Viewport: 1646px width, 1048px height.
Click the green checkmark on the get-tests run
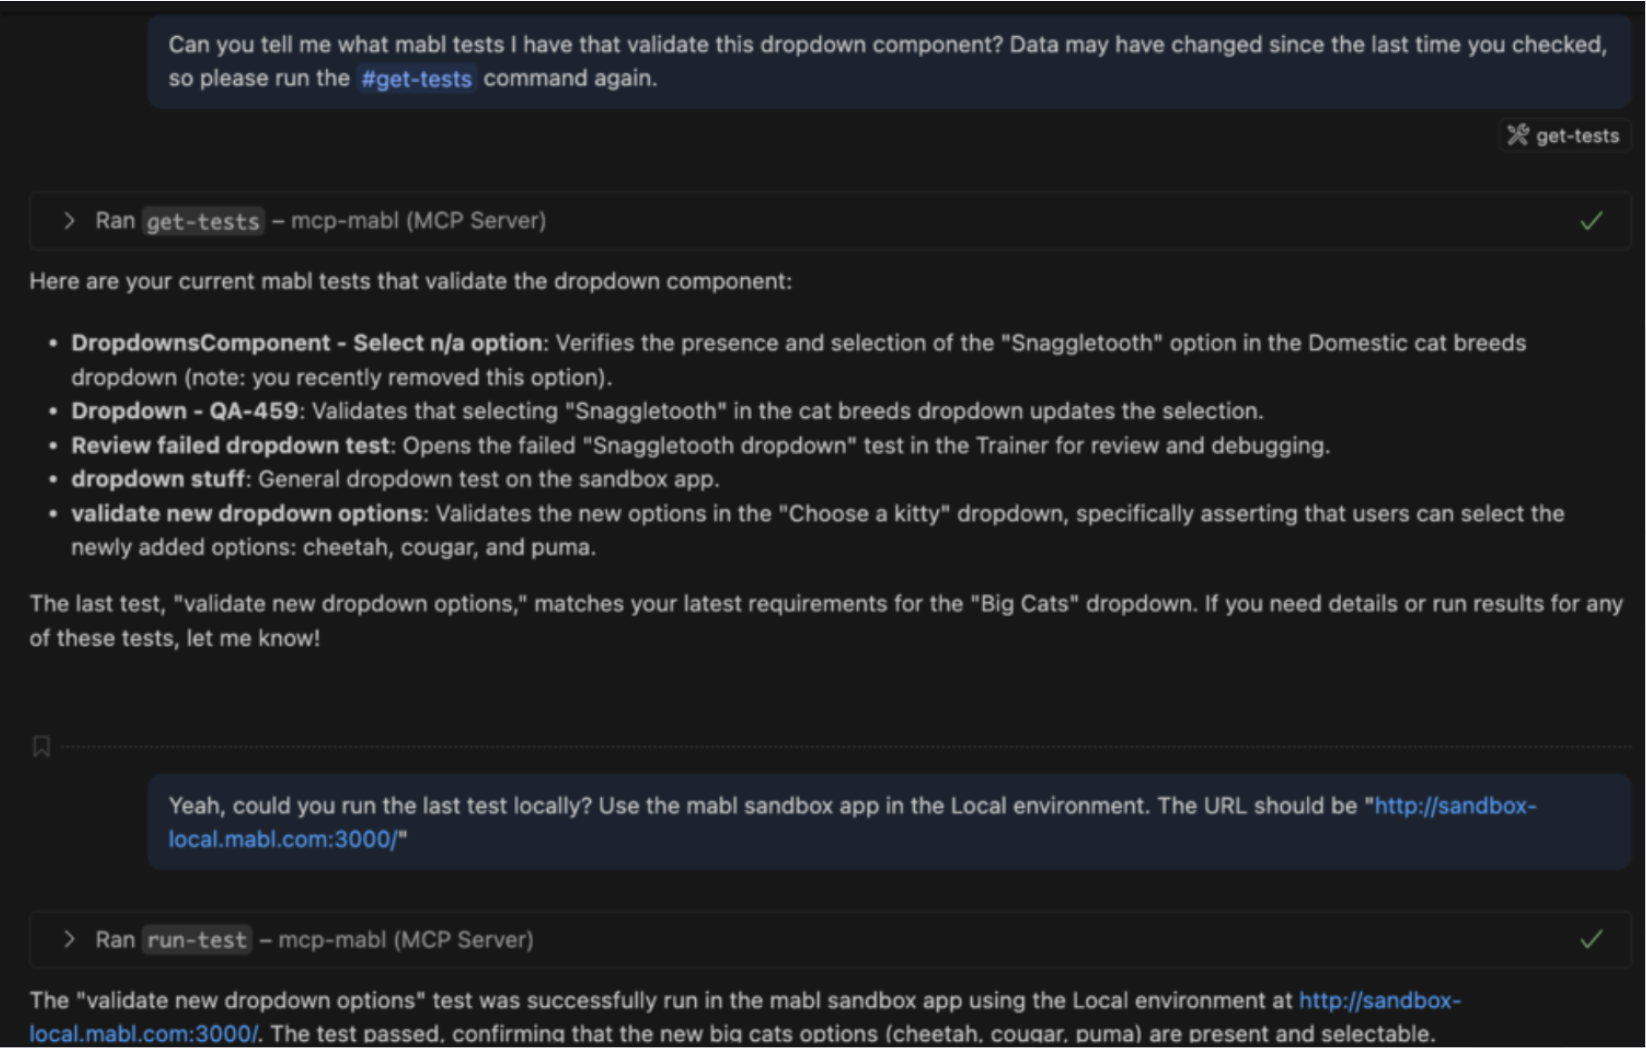click(x=1591, y=220)
